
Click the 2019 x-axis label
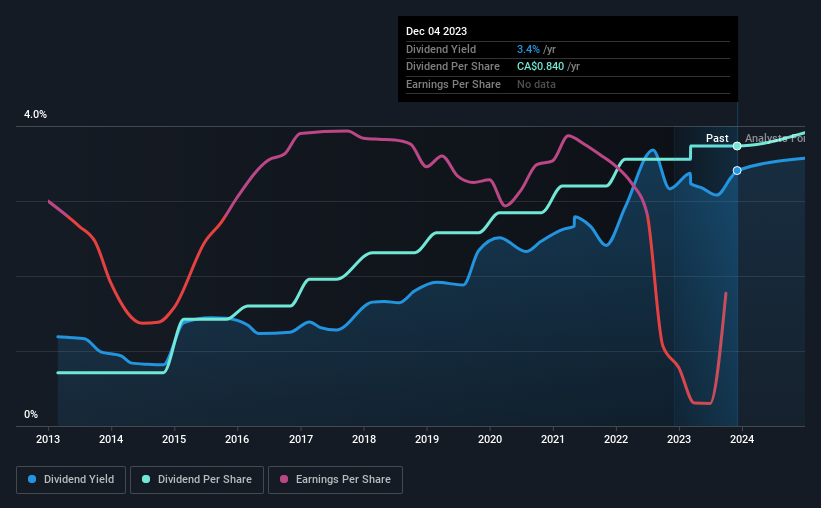(x=427, y=439)
